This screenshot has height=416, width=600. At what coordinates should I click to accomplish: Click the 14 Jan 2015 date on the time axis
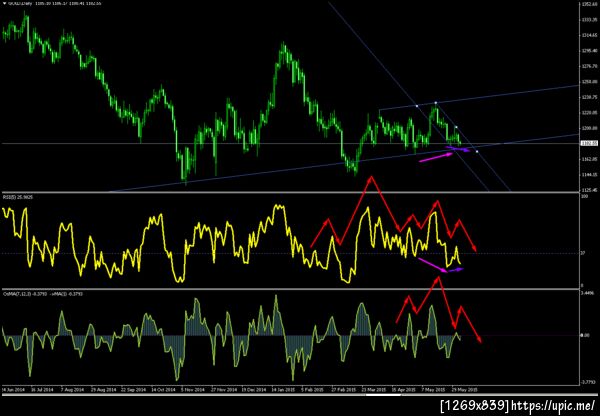pos(284,389)
